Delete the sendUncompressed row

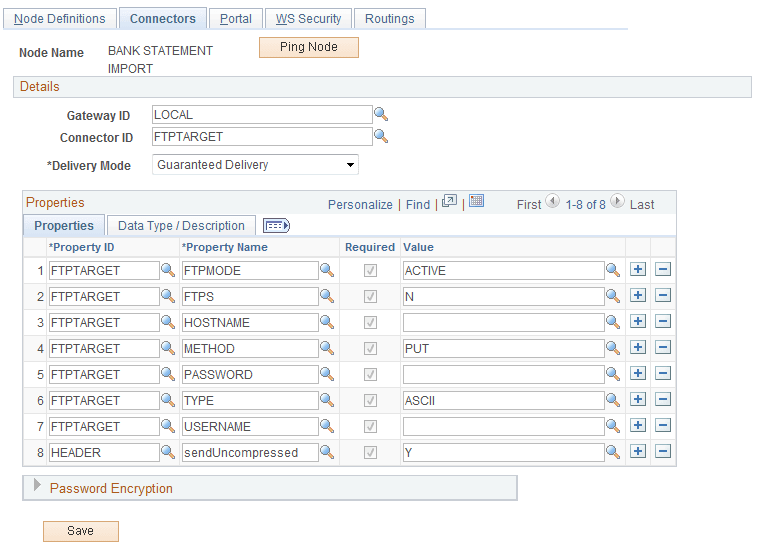pyautogui.click(x=663, y=452)
